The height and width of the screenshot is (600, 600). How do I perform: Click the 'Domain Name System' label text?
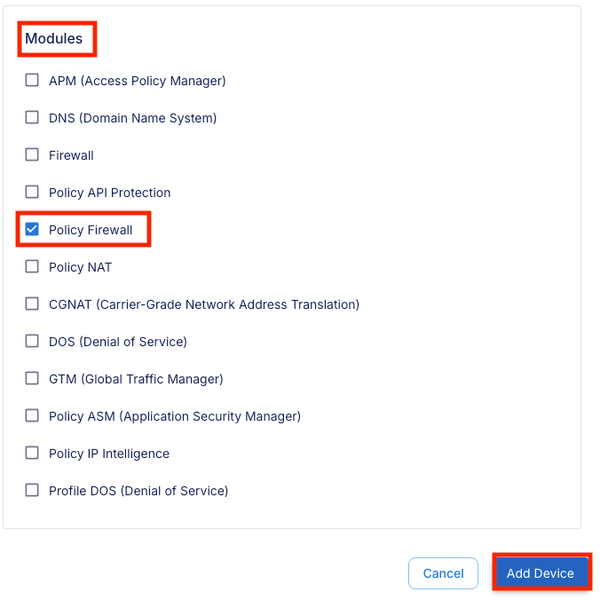click(x=151, y=118)
